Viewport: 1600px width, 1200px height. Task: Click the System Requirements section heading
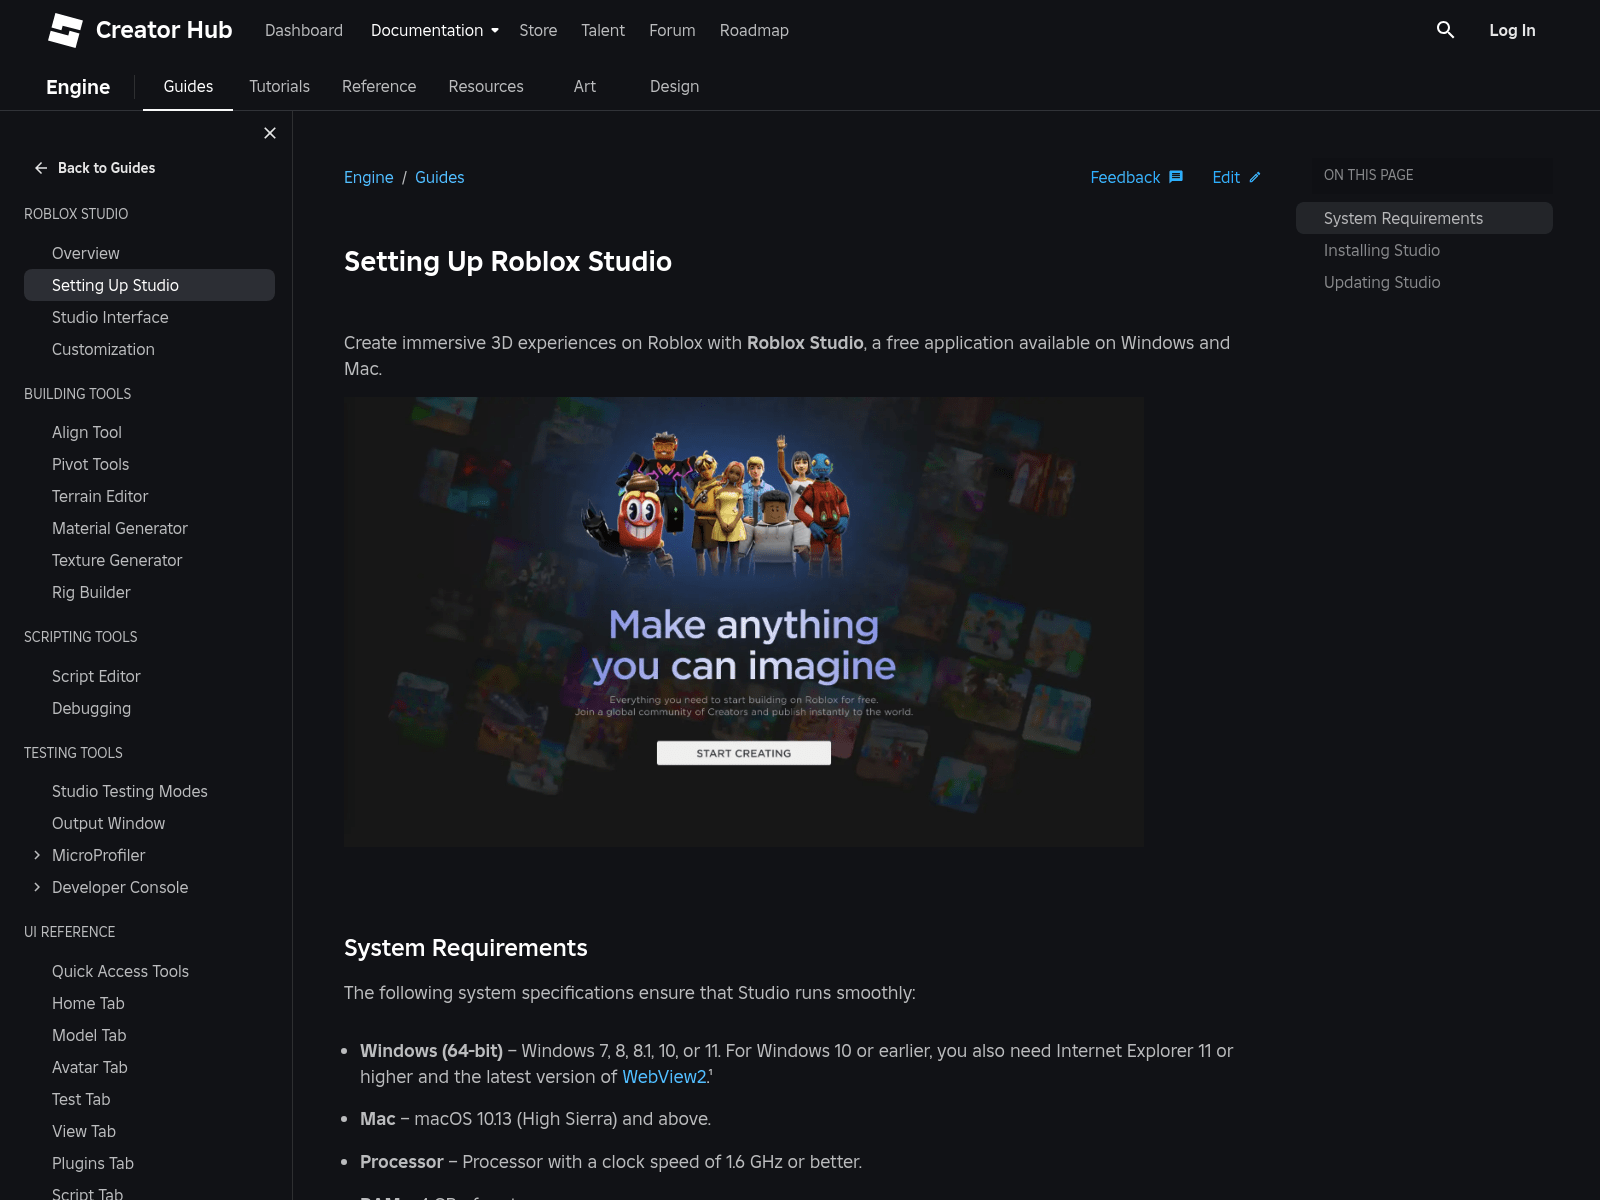[466, 948]
